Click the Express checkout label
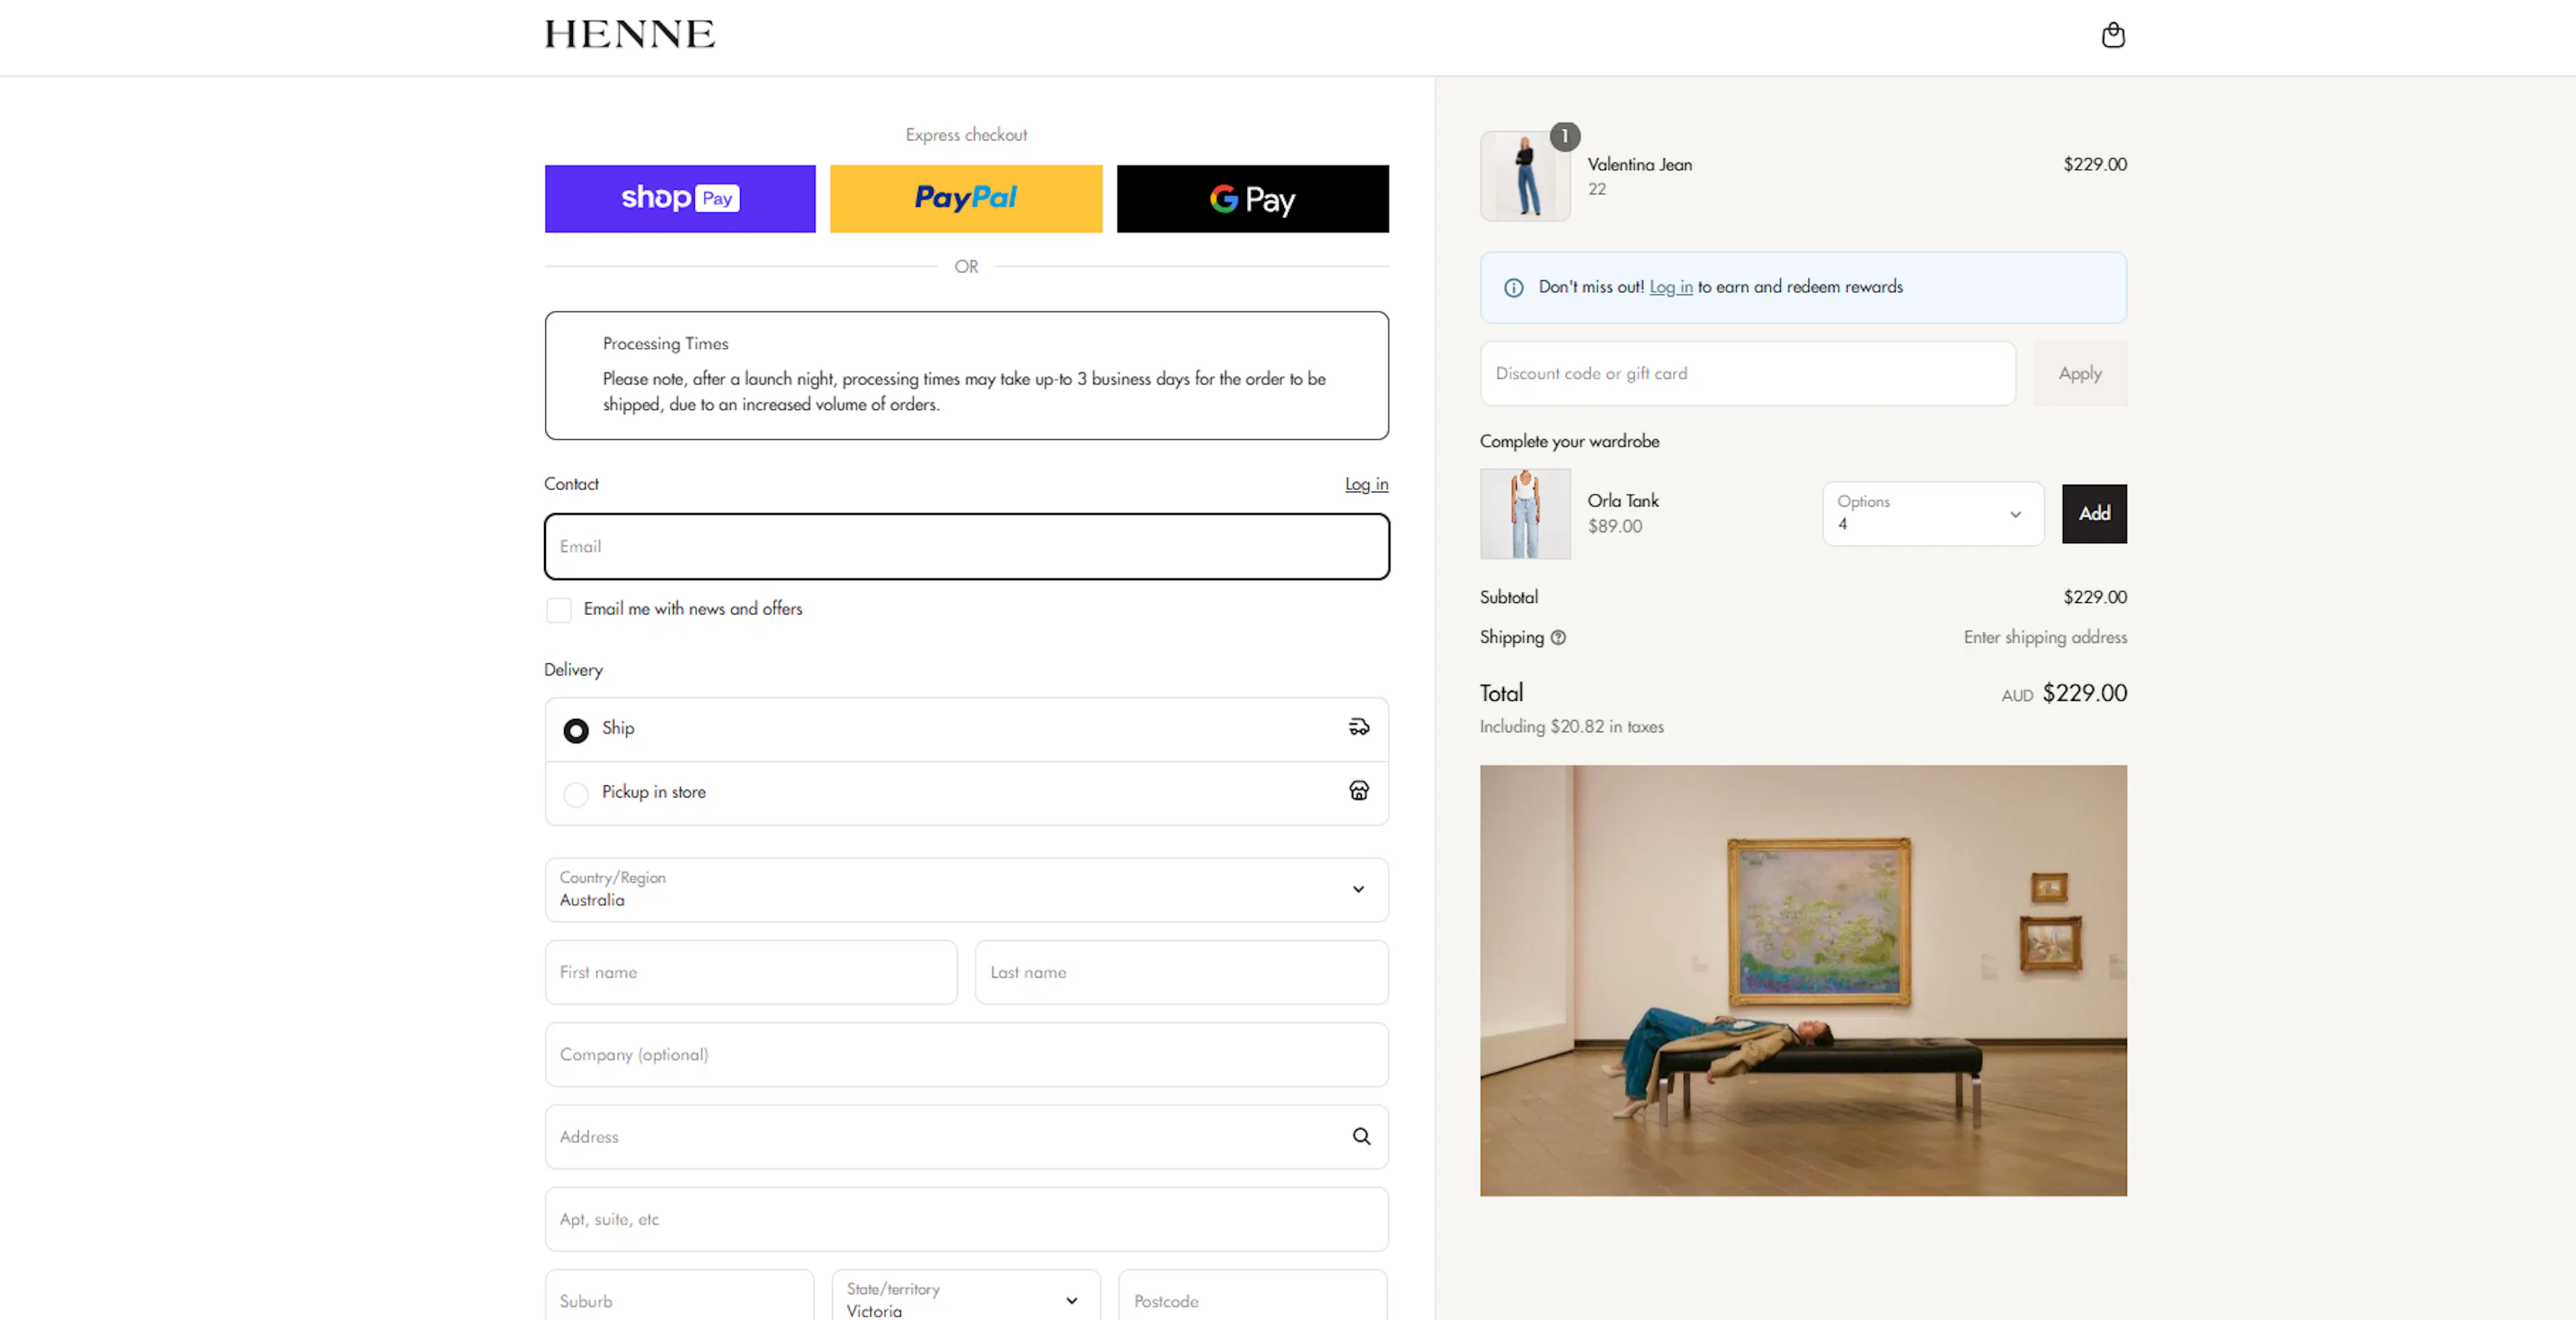The width and height of the screenshot is (2576, 1320). coord(965,135)
